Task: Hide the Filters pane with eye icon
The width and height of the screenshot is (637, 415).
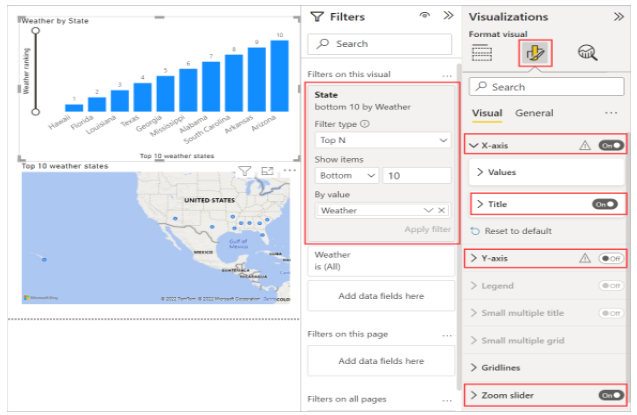Action: [x=424, y=16]
